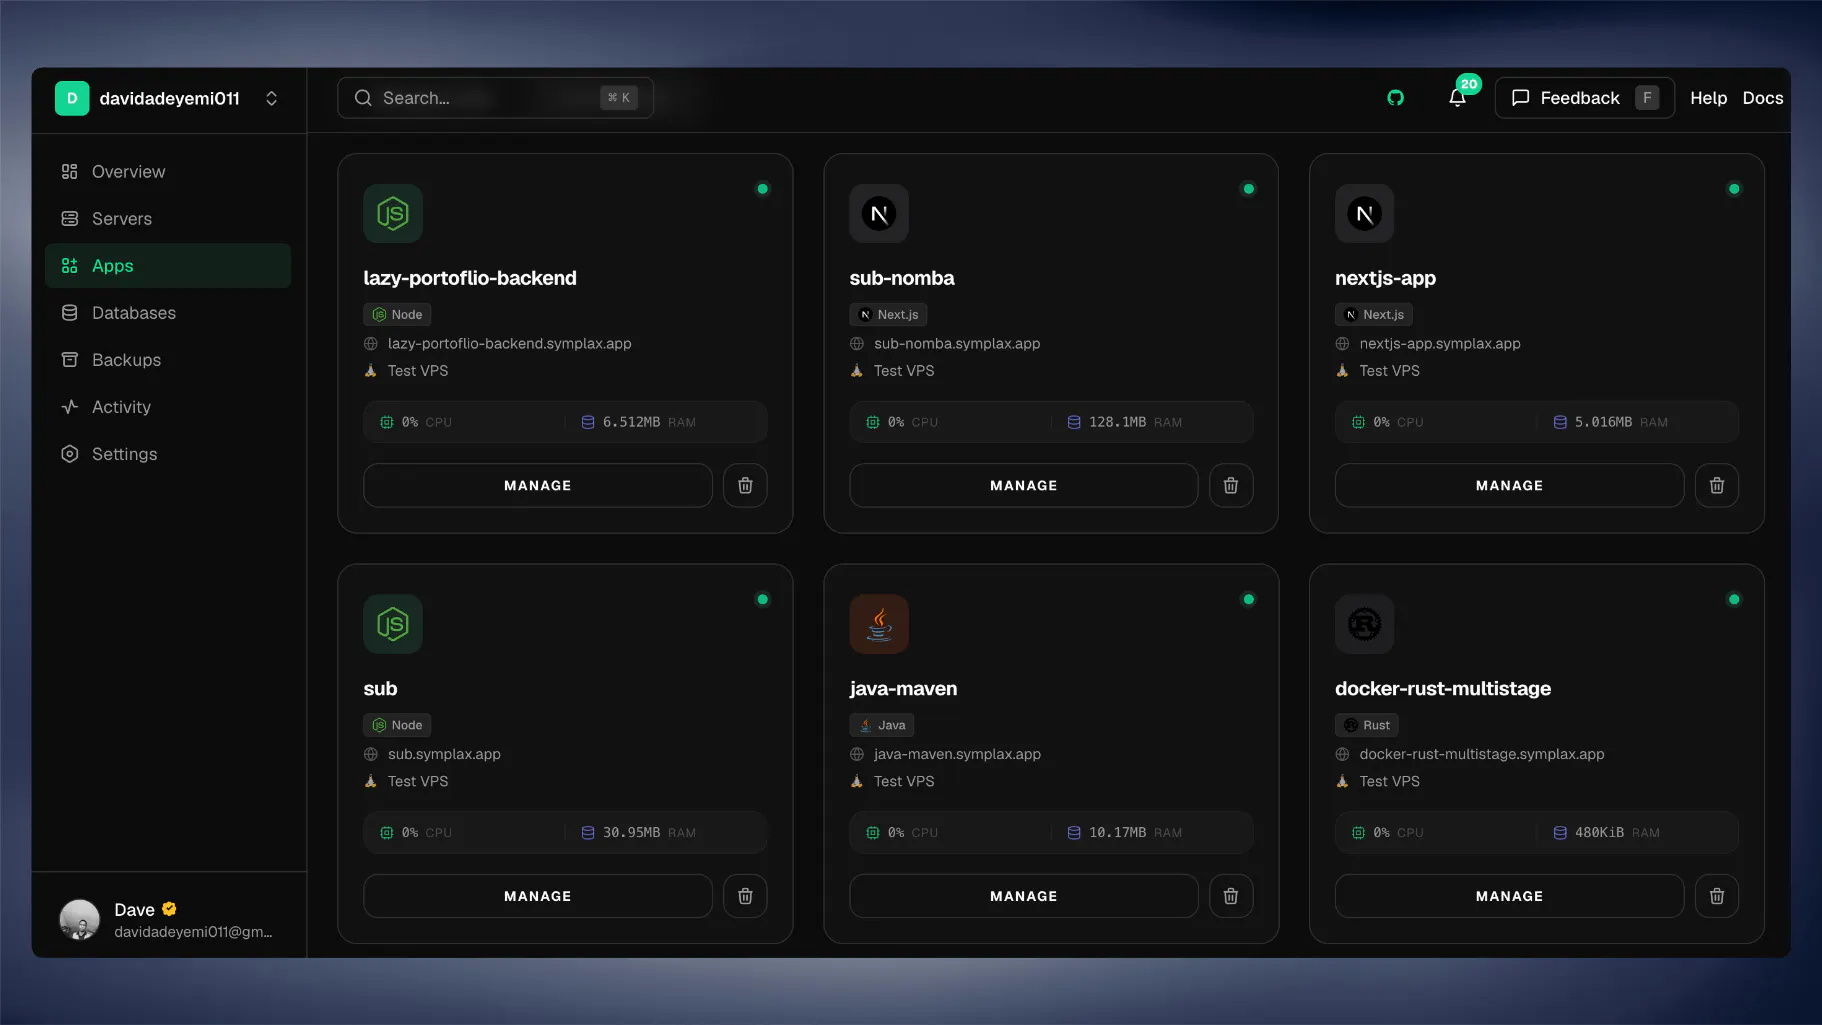
Task: Click the Rust tag on docker-rust-multistage
Action: pyautogui.click(x=1367, y=725)
